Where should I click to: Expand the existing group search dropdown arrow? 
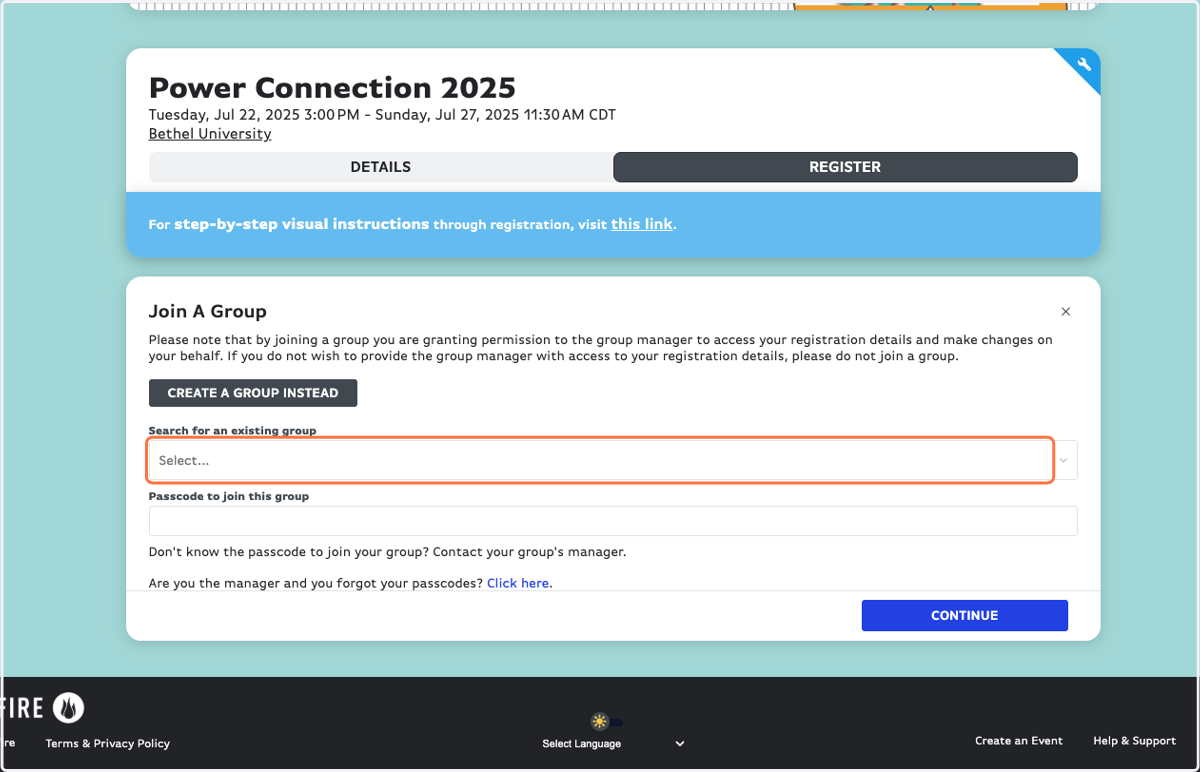tap(1064, 461)
